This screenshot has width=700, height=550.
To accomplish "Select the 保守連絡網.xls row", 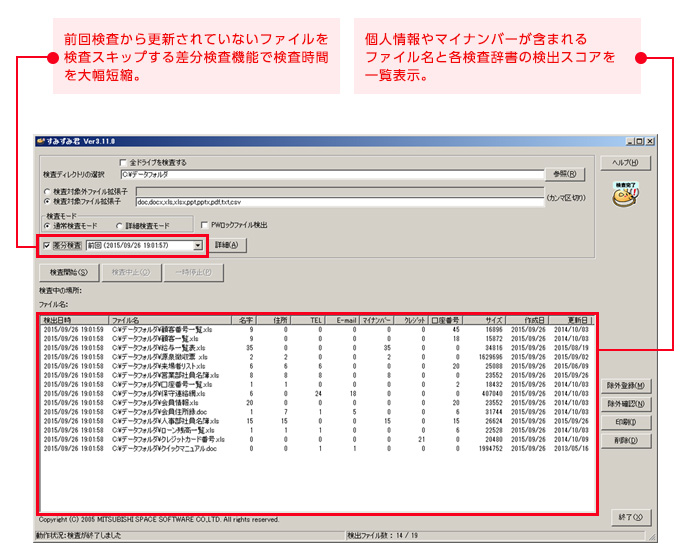I will click(316, 394).
